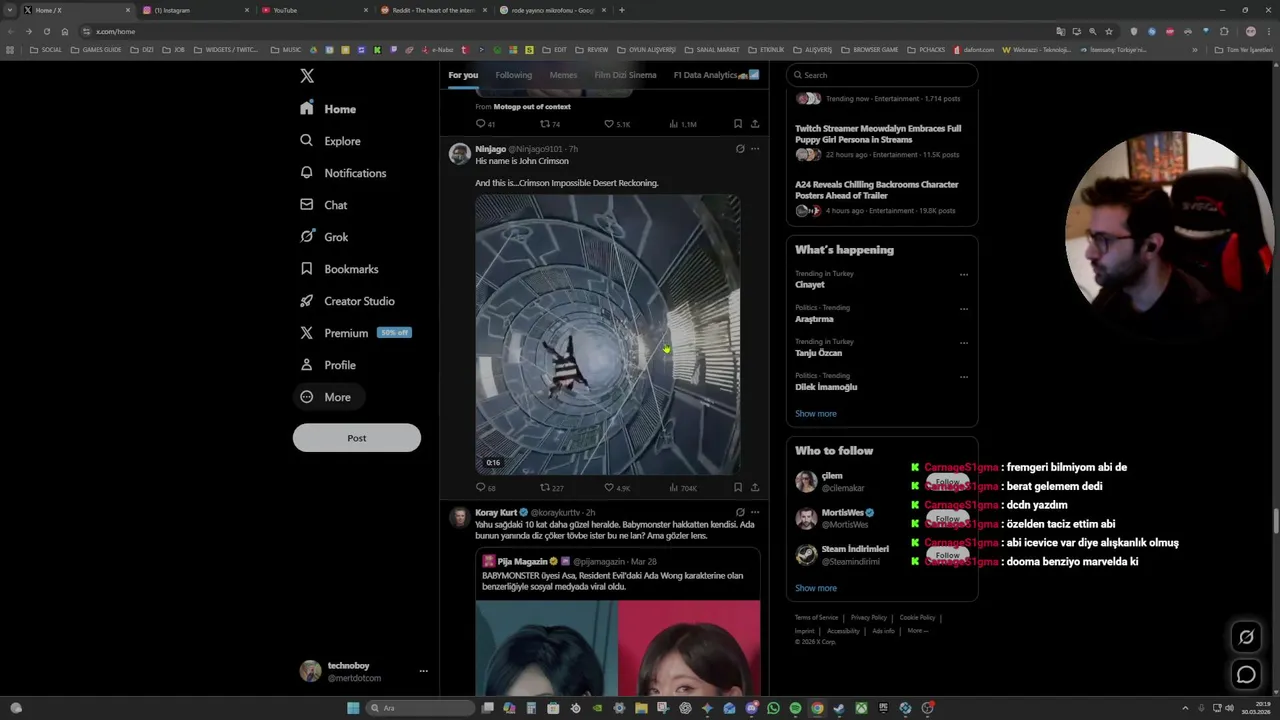
Task: Click Grok icon on Ninjago's post
Action: (x=740, y=149)
